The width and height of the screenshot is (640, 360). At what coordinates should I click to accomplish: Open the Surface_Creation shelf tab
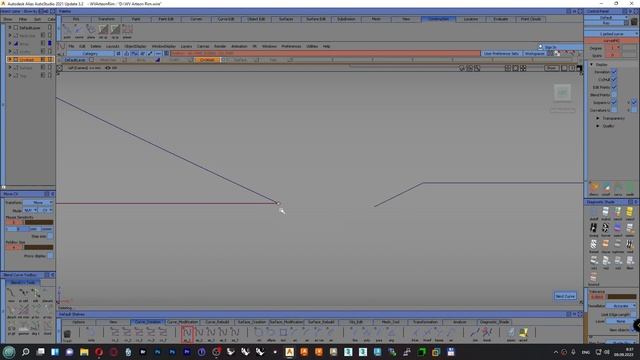click(251, 322)
